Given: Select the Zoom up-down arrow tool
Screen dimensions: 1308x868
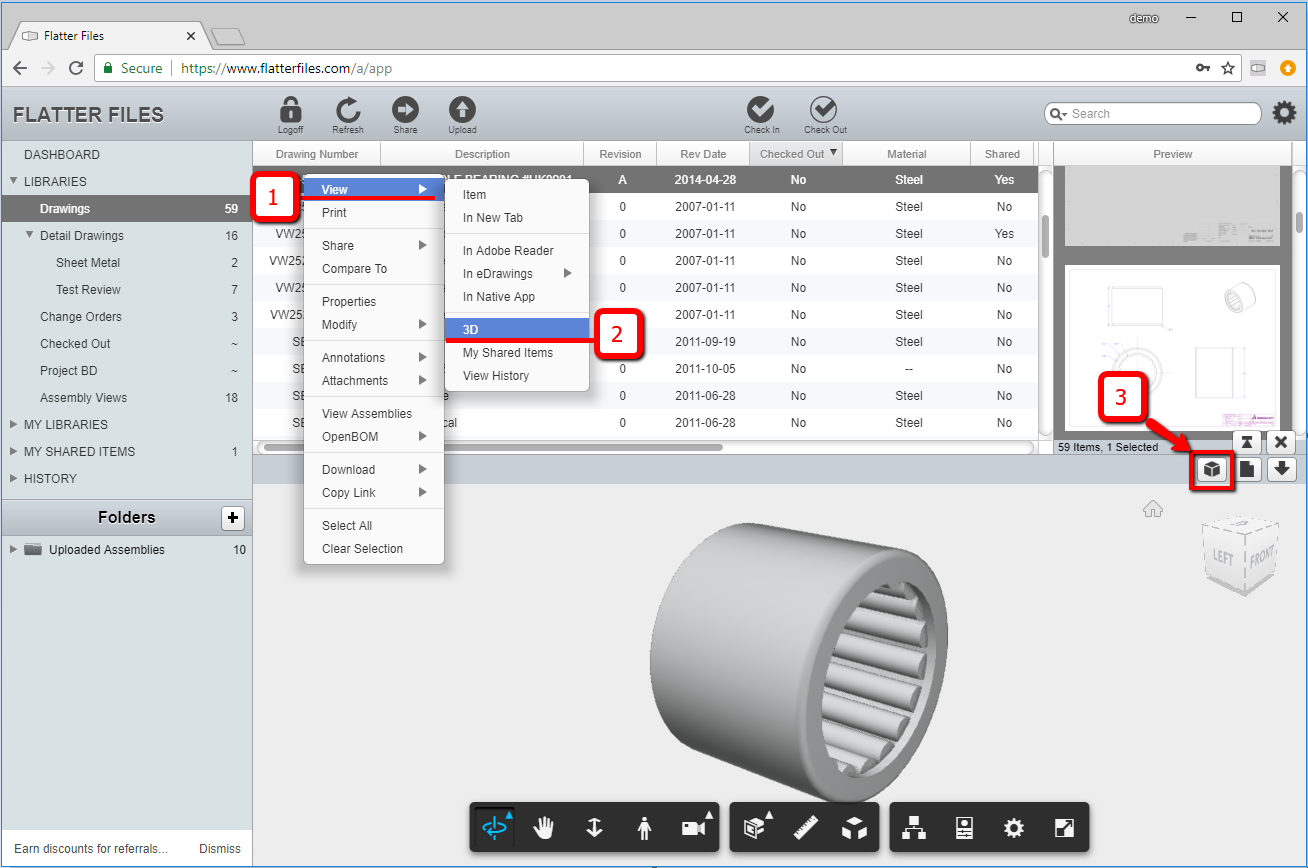Looking at the screenshot, I should (x=594, y=827).
